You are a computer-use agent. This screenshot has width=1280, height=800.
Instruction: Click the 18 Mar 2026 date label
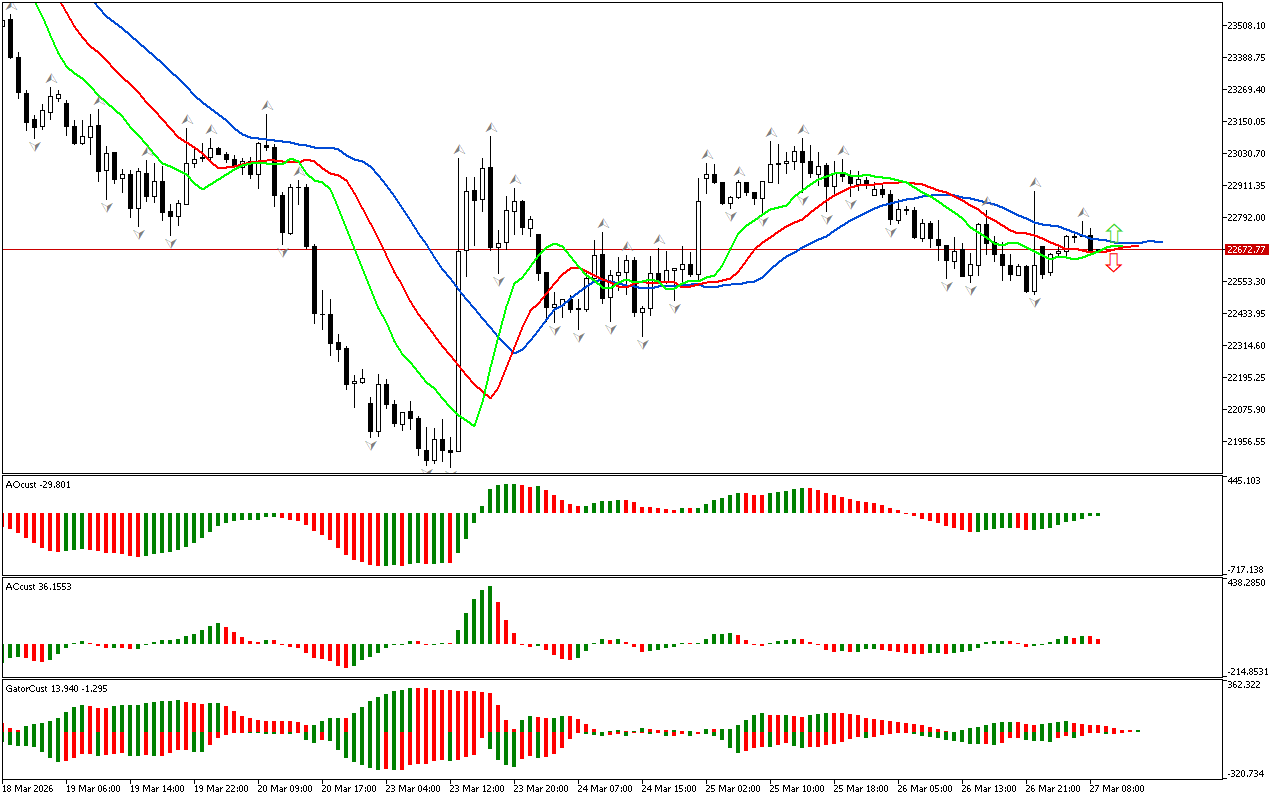click(30, 788)
